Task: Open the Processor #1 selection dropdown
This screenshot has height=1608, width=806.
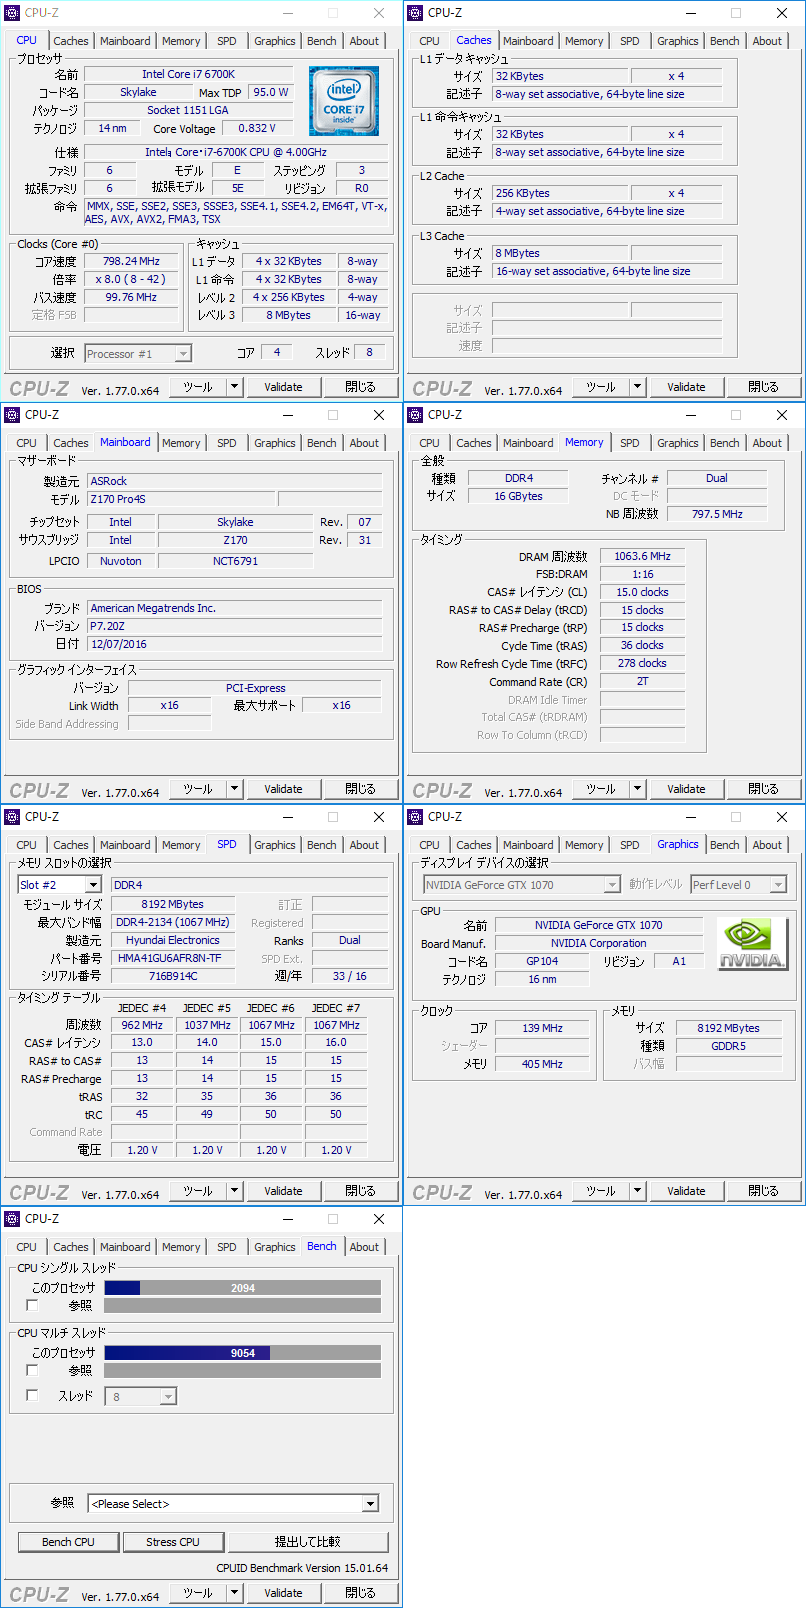Action: pos(183,354)
